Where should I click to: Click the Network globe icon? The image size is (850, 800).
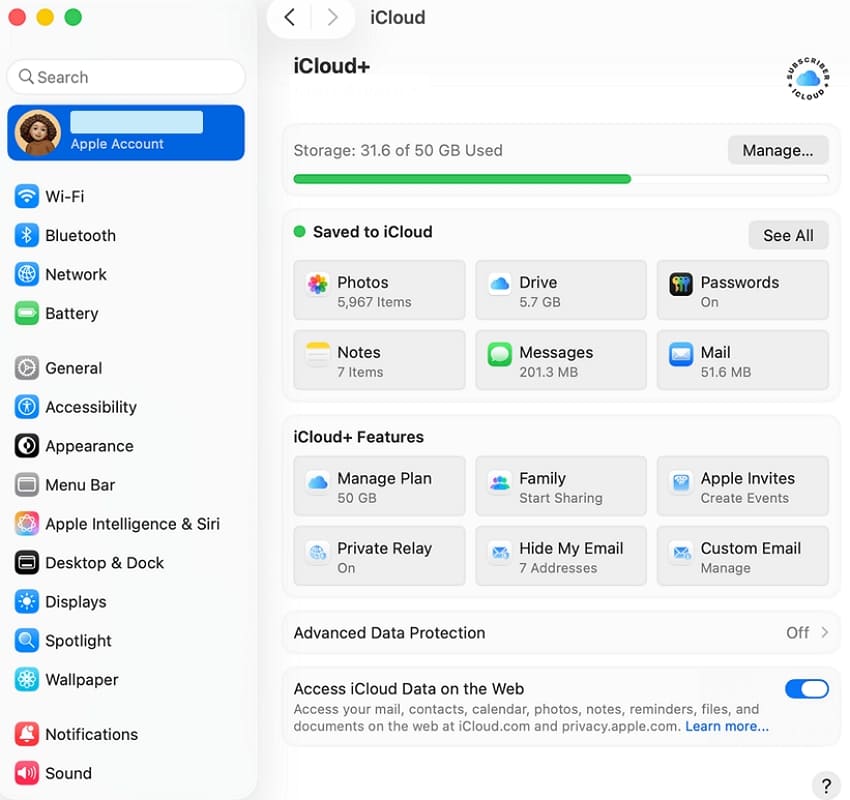tap(27, 274)
